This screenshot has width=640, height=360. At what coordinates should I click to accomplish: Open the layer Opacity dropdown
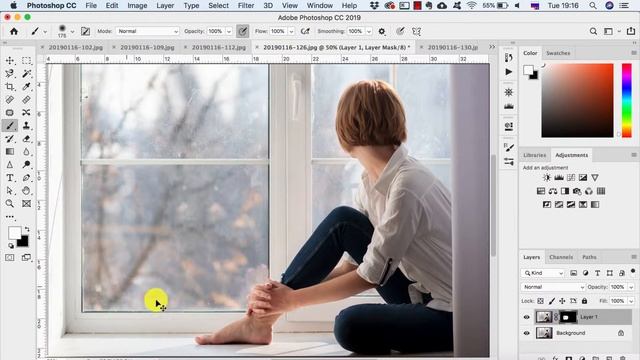tap(631, 287)
